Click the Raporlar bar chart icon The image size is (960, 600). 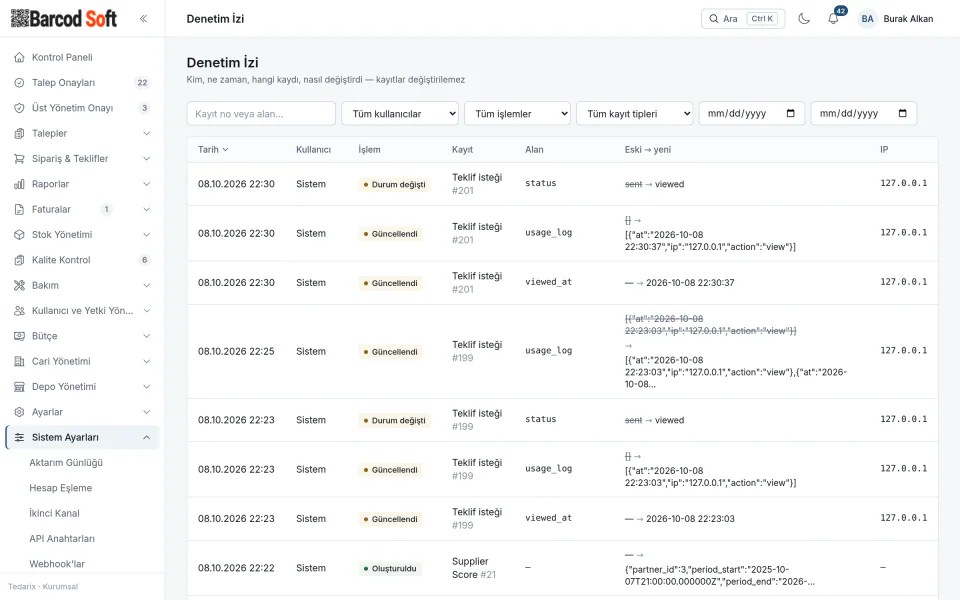click(20, 184)
